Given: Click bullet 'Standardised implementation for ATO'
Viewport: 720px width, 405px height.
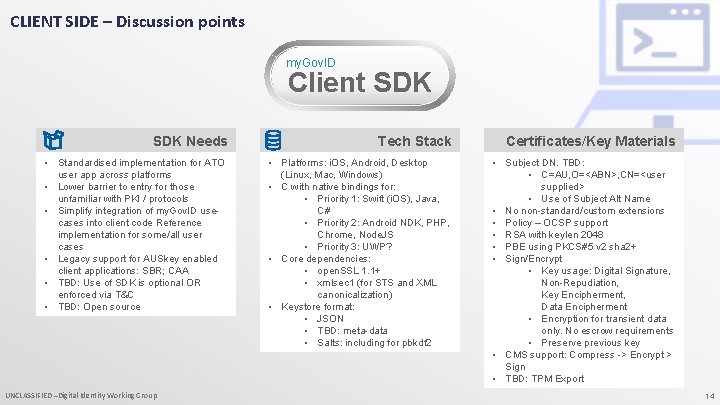Looking at the screenshot, I should click(141, 163).
